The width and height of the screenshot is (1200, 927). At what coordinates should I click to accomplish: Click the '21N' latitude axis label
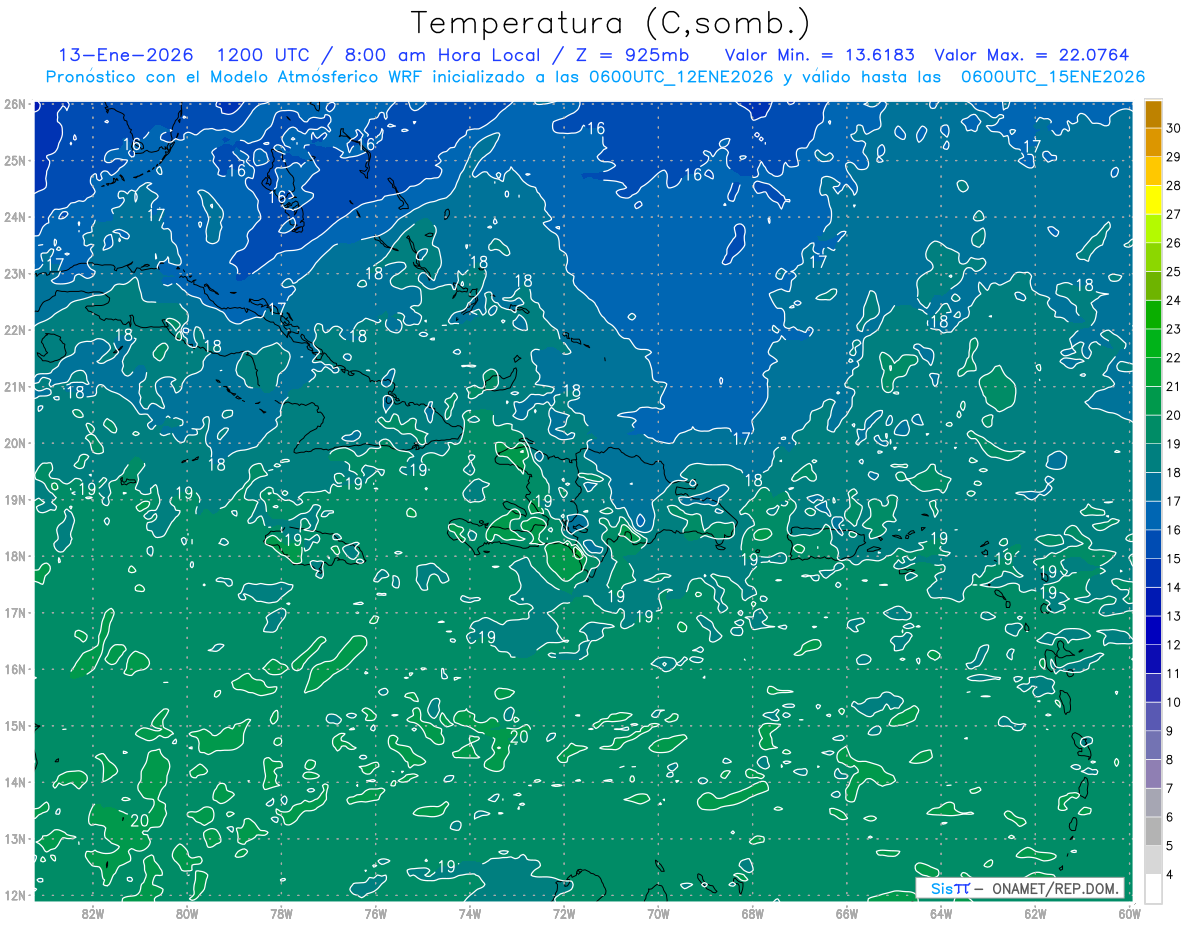[15, 386]
